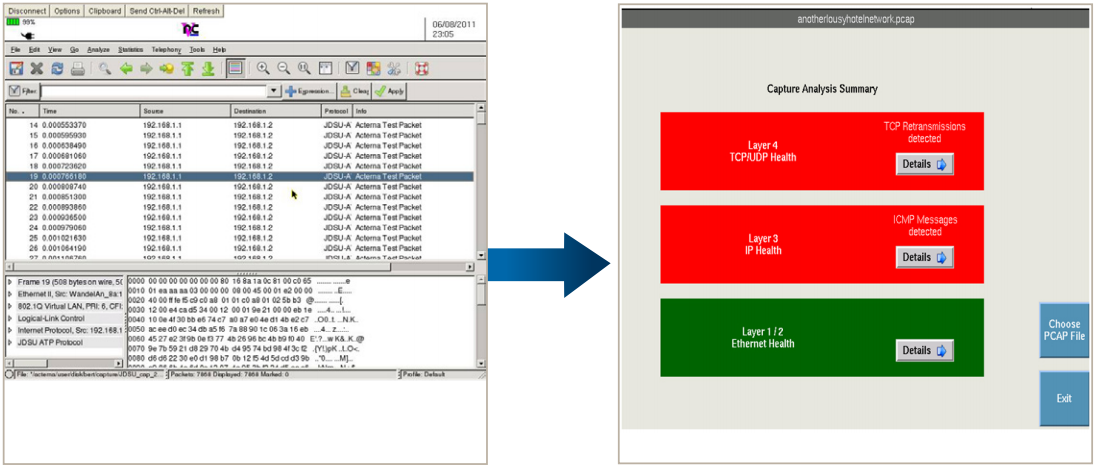Reset zoom to normal size
Viewport: 1095px width, 465px height.
(x=304, y=68)
